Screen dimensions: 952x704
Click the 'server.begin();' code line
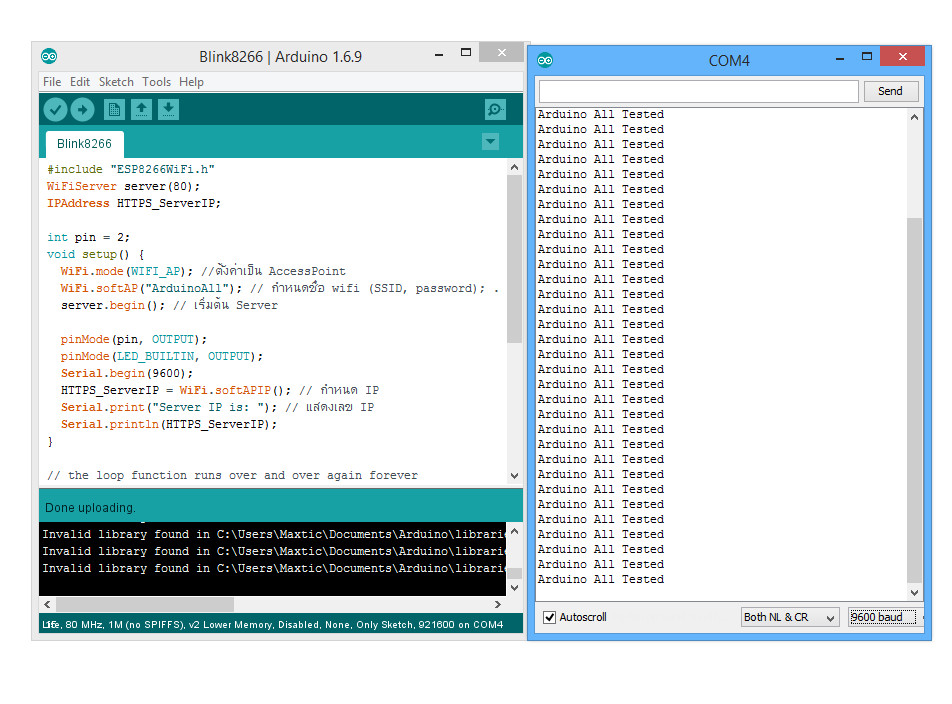(113, 305)
